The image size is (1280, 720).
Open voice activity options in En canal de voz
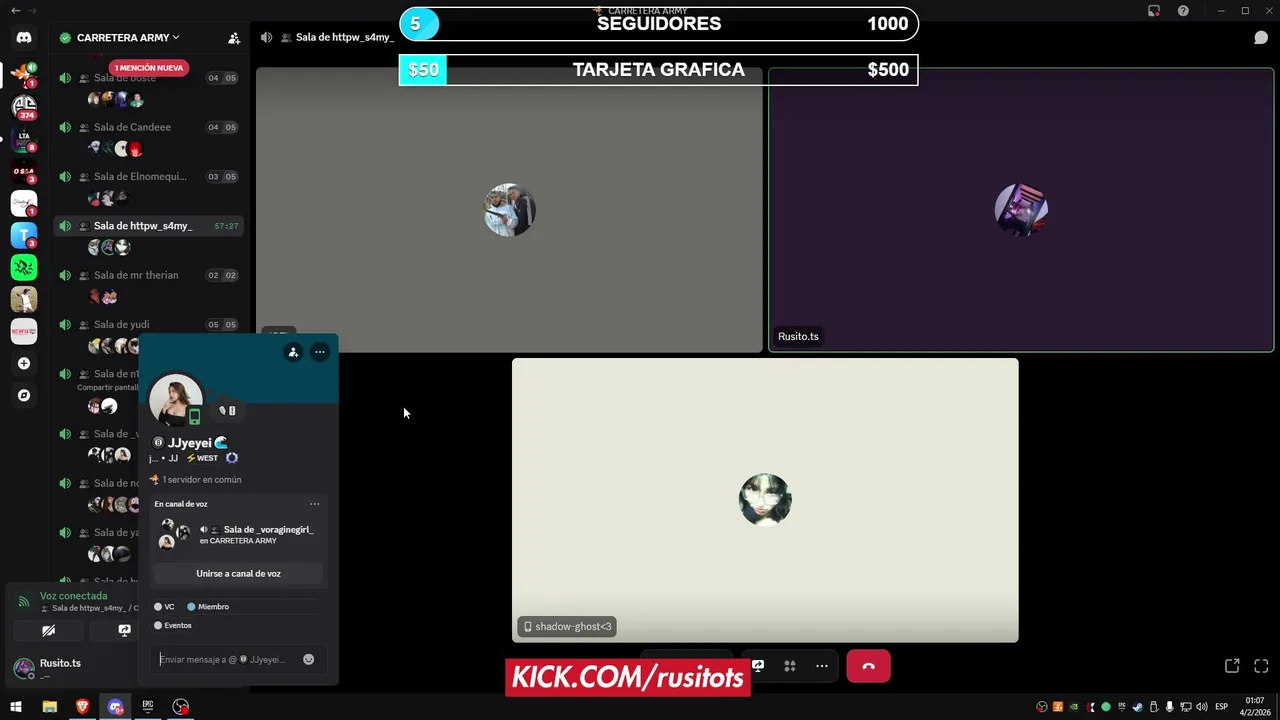pyautogui.click(x=314, y=504)
